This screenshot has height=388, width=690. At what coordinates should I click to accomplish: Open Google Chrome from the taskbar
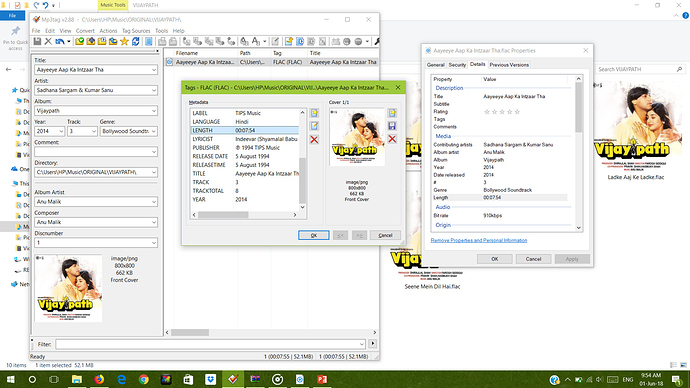click(143, 379)
